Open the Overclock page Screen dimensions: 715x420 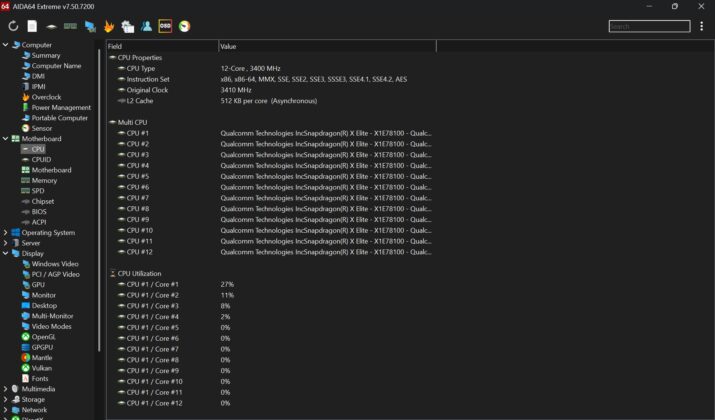[46, 97]
